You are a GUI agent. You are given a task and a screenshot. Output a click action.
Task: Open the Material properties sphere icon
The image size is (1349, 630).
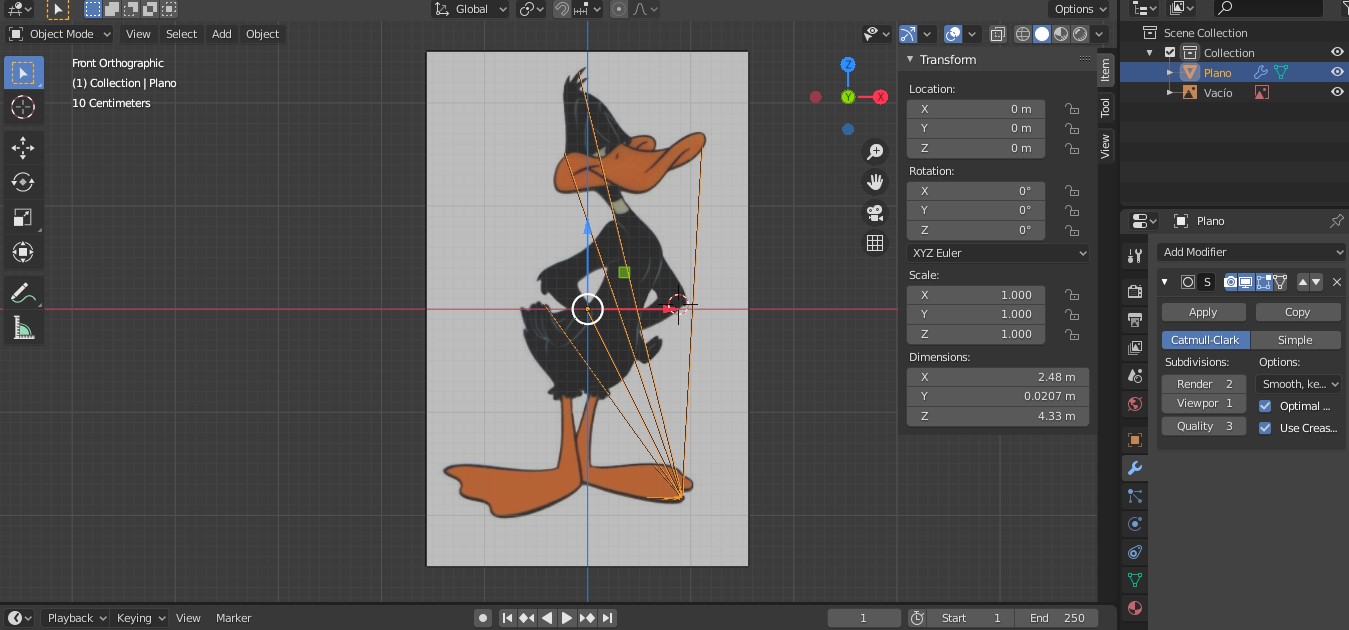tap(1134, 608)
